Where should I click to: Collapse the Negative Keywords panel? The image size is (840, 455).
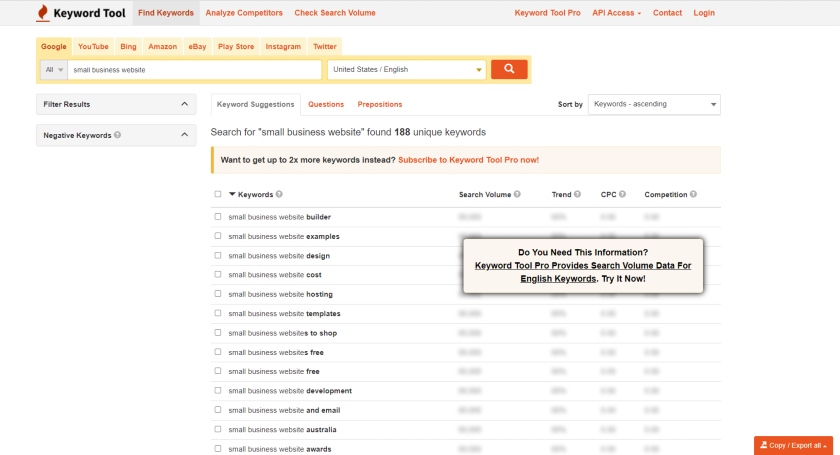click(x=116, y=135)
